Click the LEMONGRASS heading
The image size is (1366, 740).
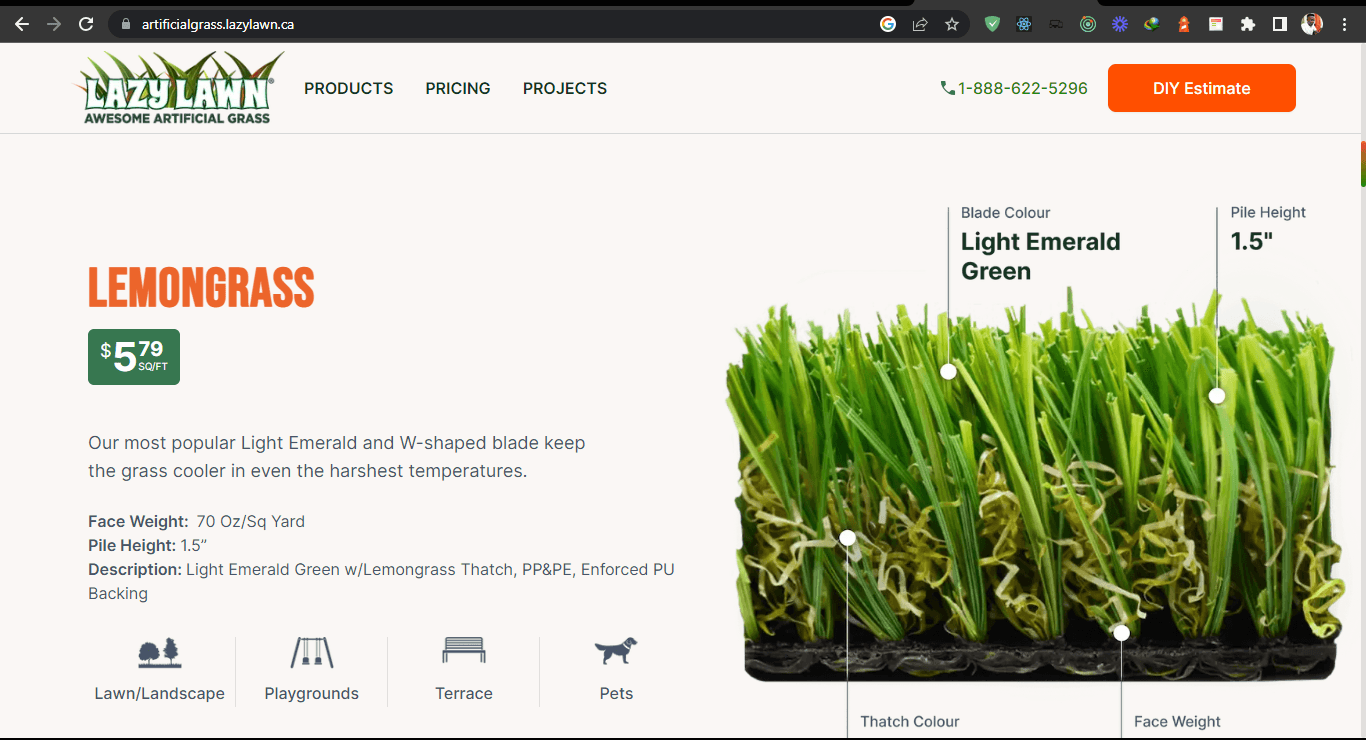201,288
